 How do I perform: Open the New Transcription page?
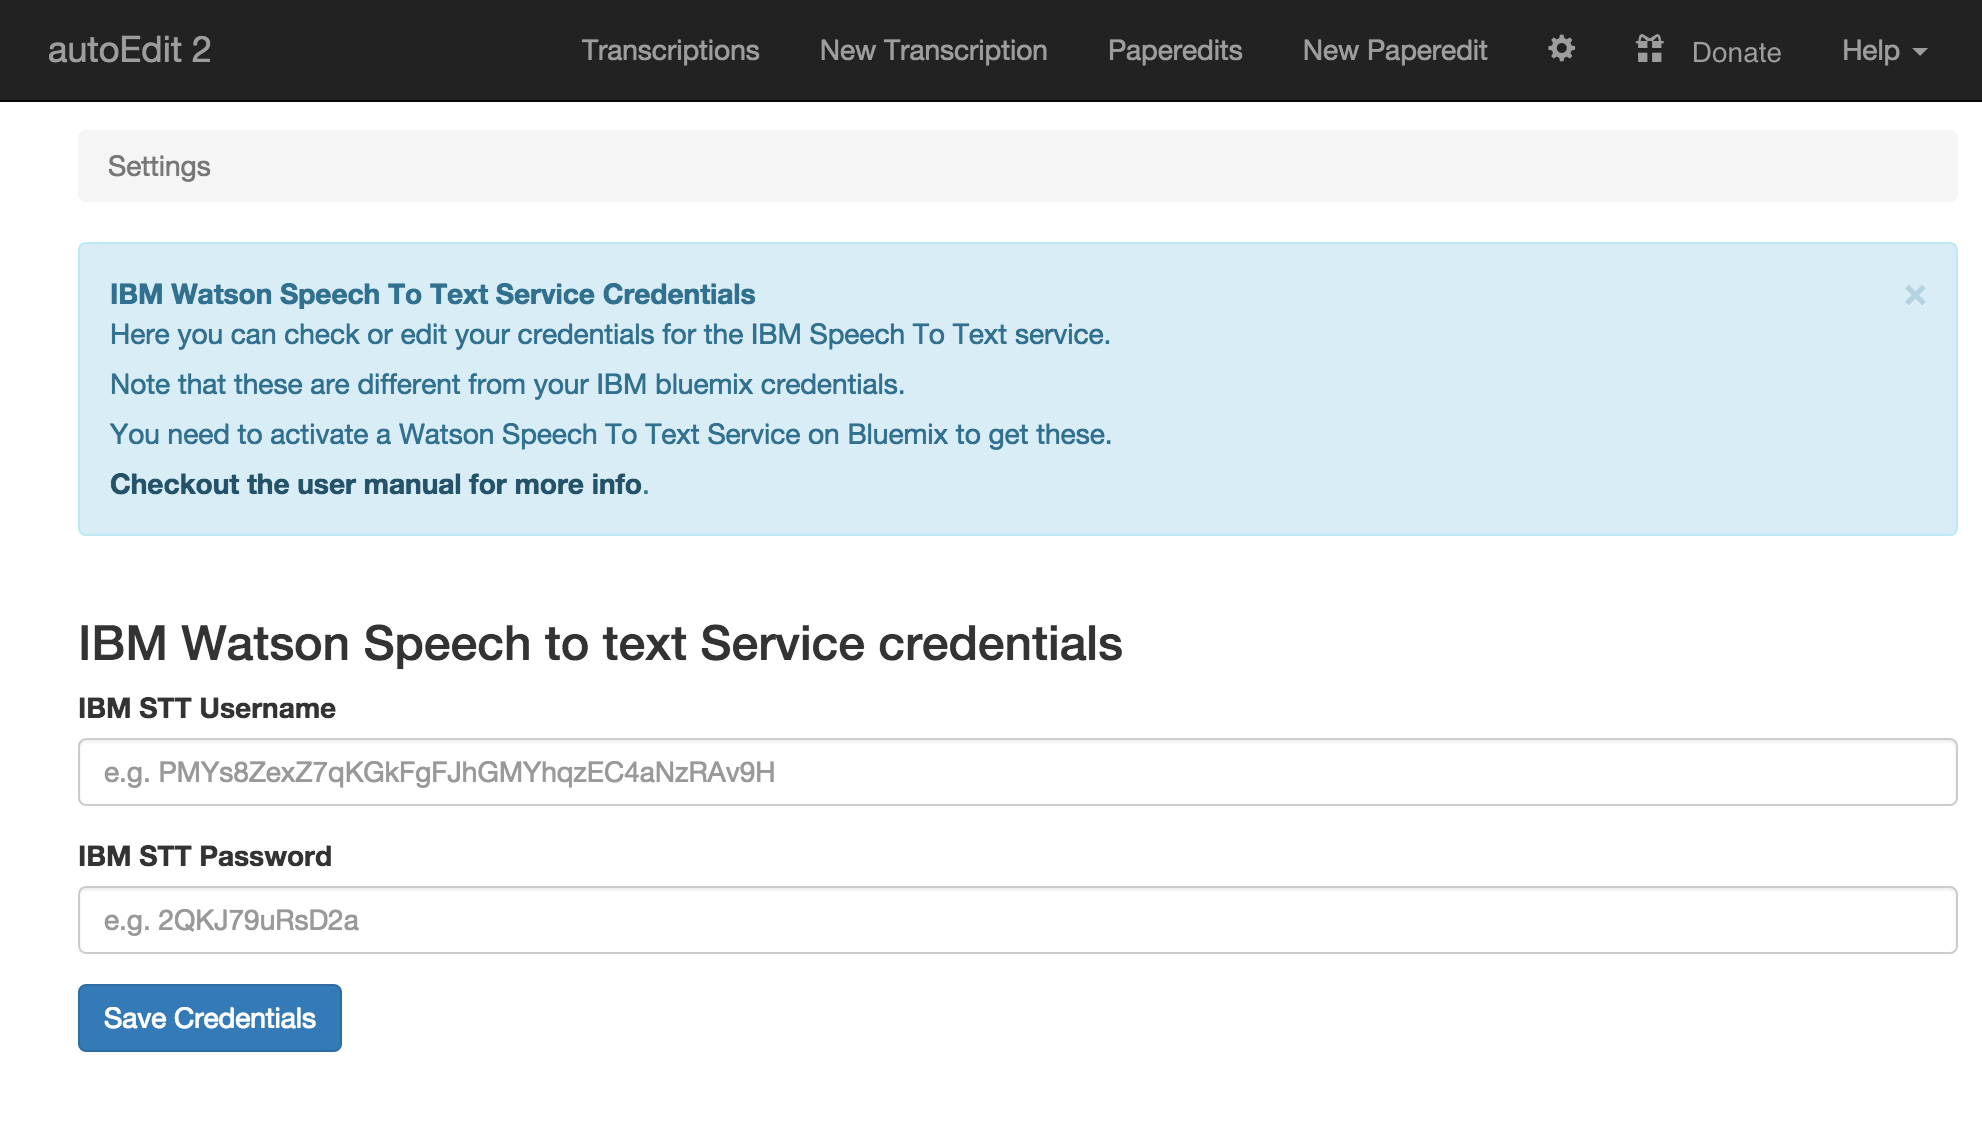click(933, 51)
